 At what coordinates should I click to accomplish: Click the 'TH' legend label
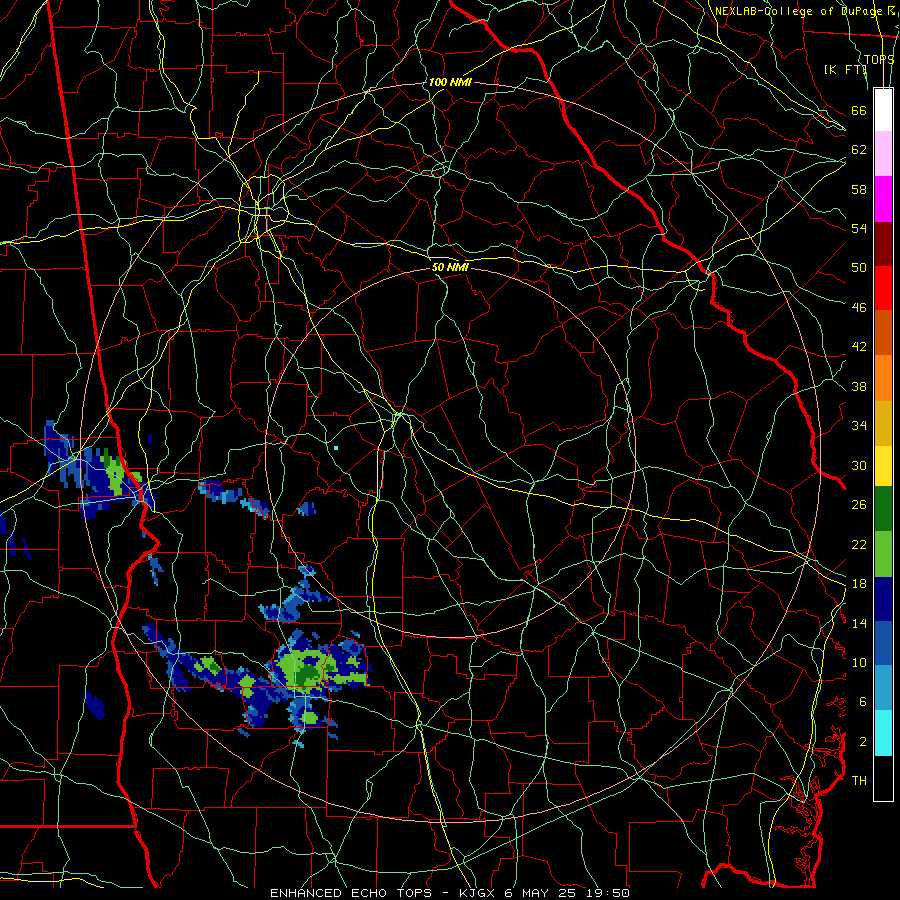[x=859, y=780]
